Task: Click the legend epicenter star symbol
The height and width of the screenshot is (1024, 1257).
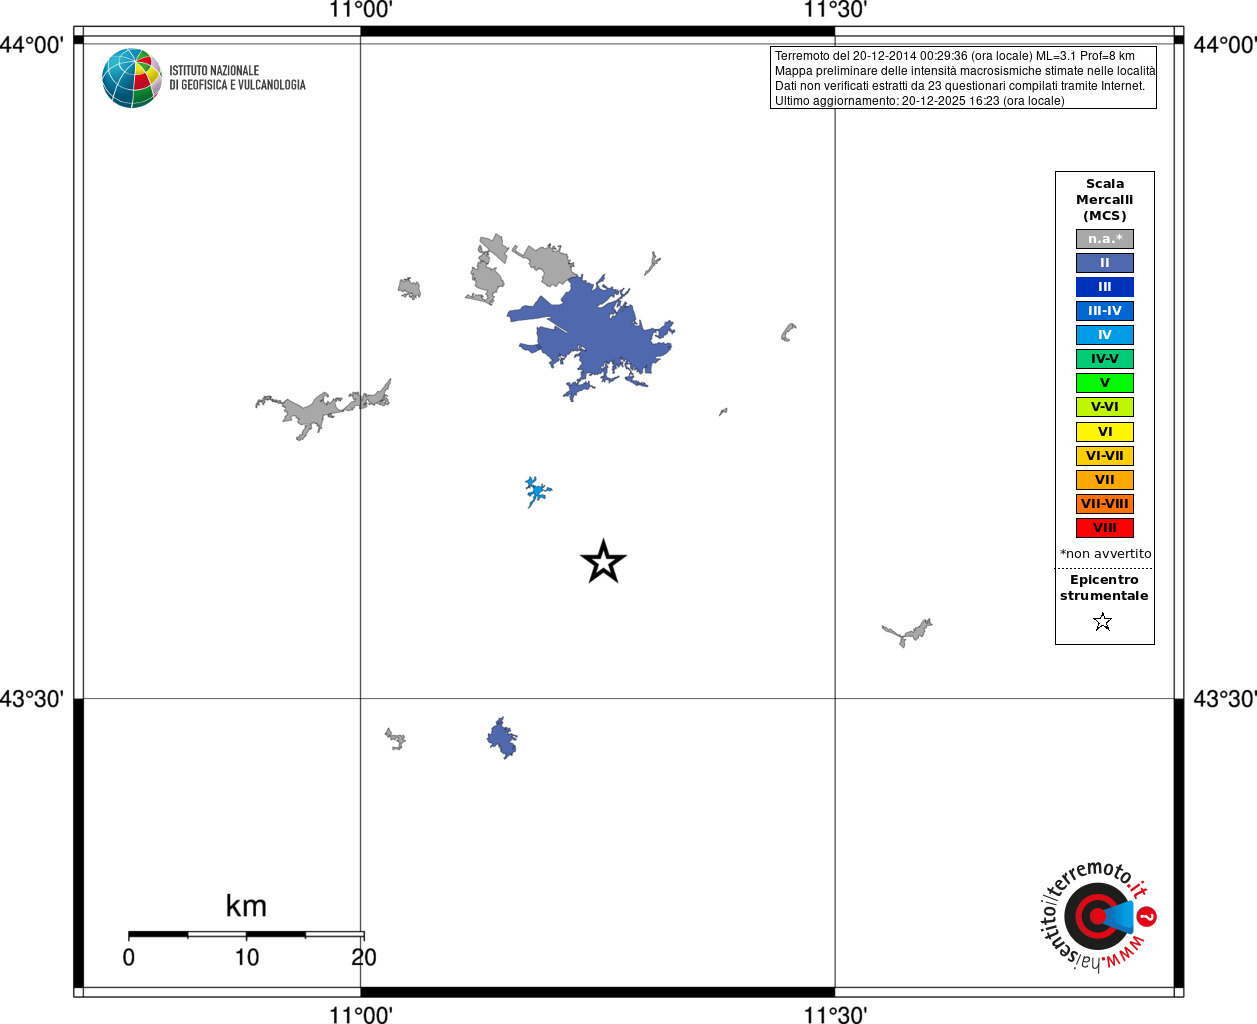Action: click(1103, 622)
